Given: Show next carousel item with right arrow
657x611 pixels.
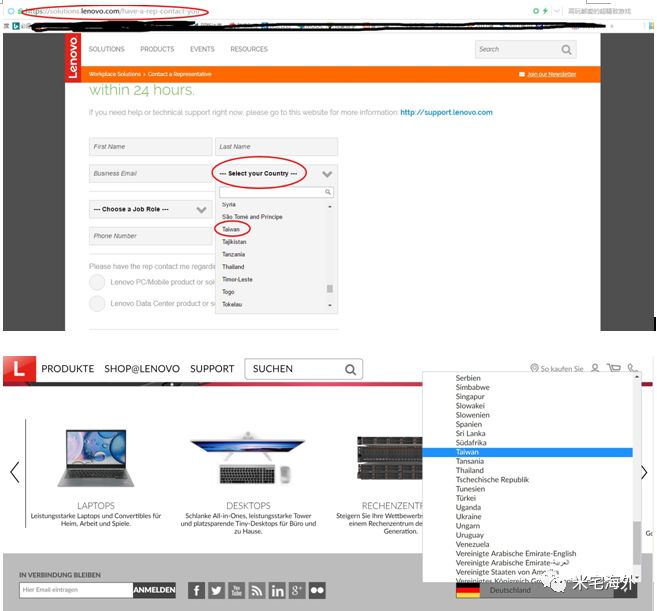Looking at the screenshot, I should pos(644,472).
